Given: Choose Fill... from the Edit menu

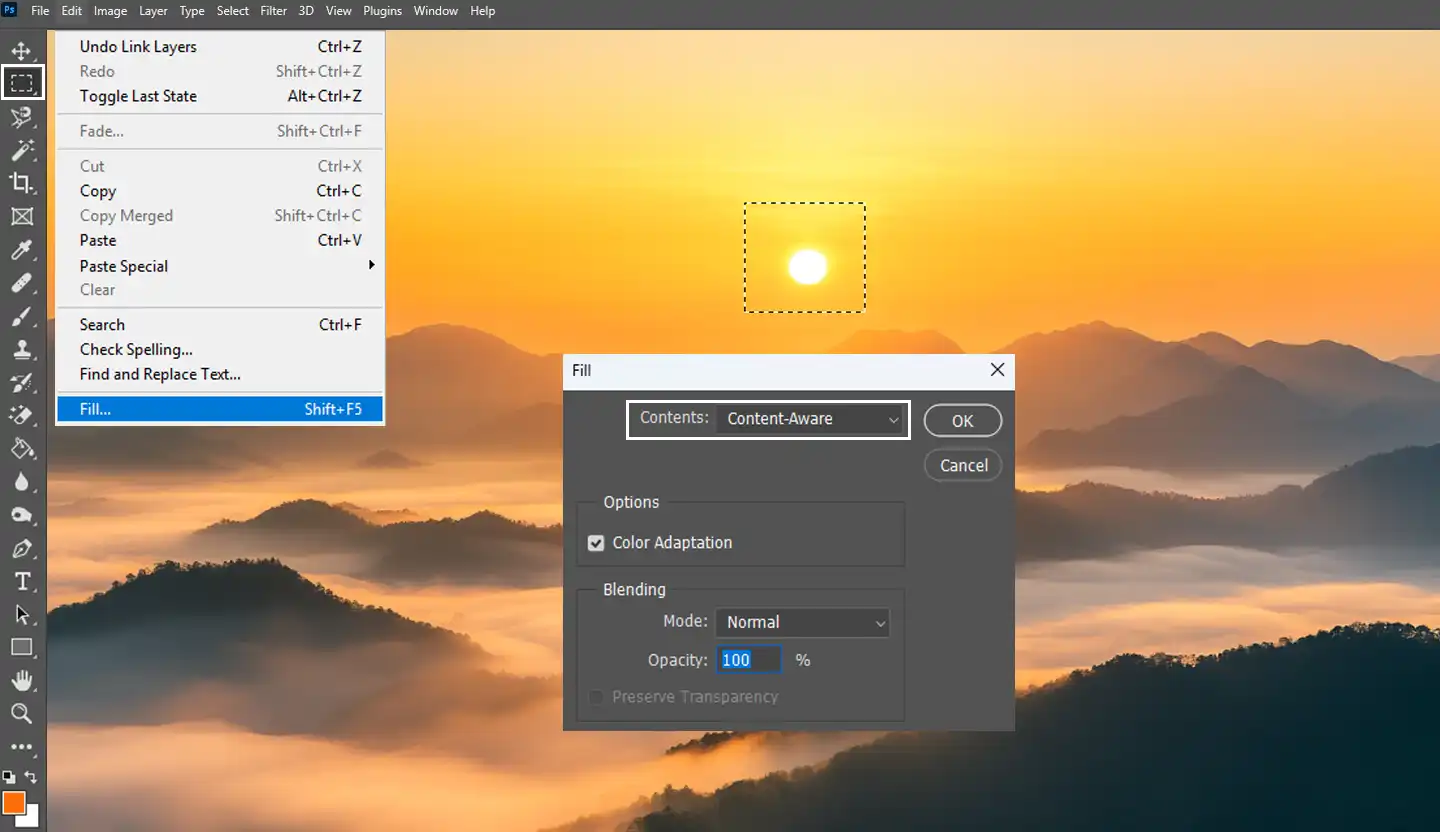Looking at the screenshot, I should [x=220, y=409].
